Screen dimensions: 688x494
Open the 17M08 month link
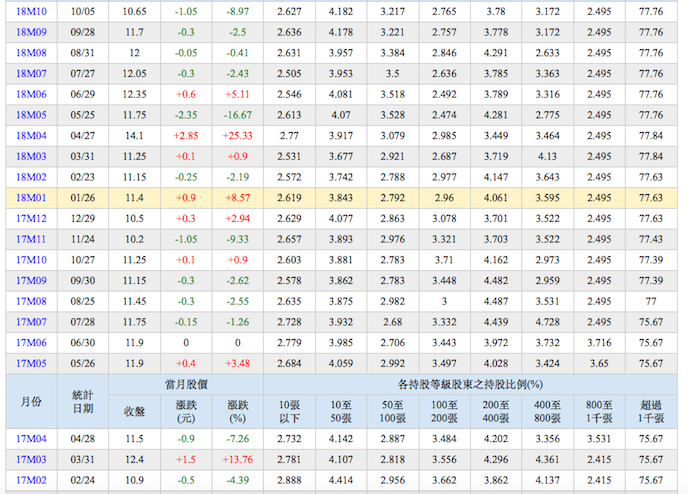pos(31,301)
